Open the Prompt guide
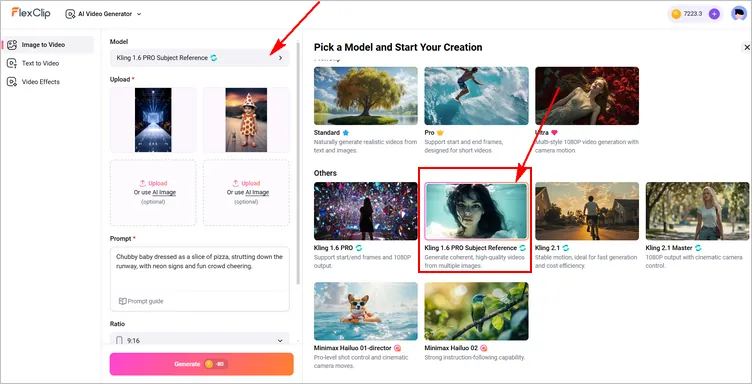The image size is (752, 384). [x=141, y=301]
